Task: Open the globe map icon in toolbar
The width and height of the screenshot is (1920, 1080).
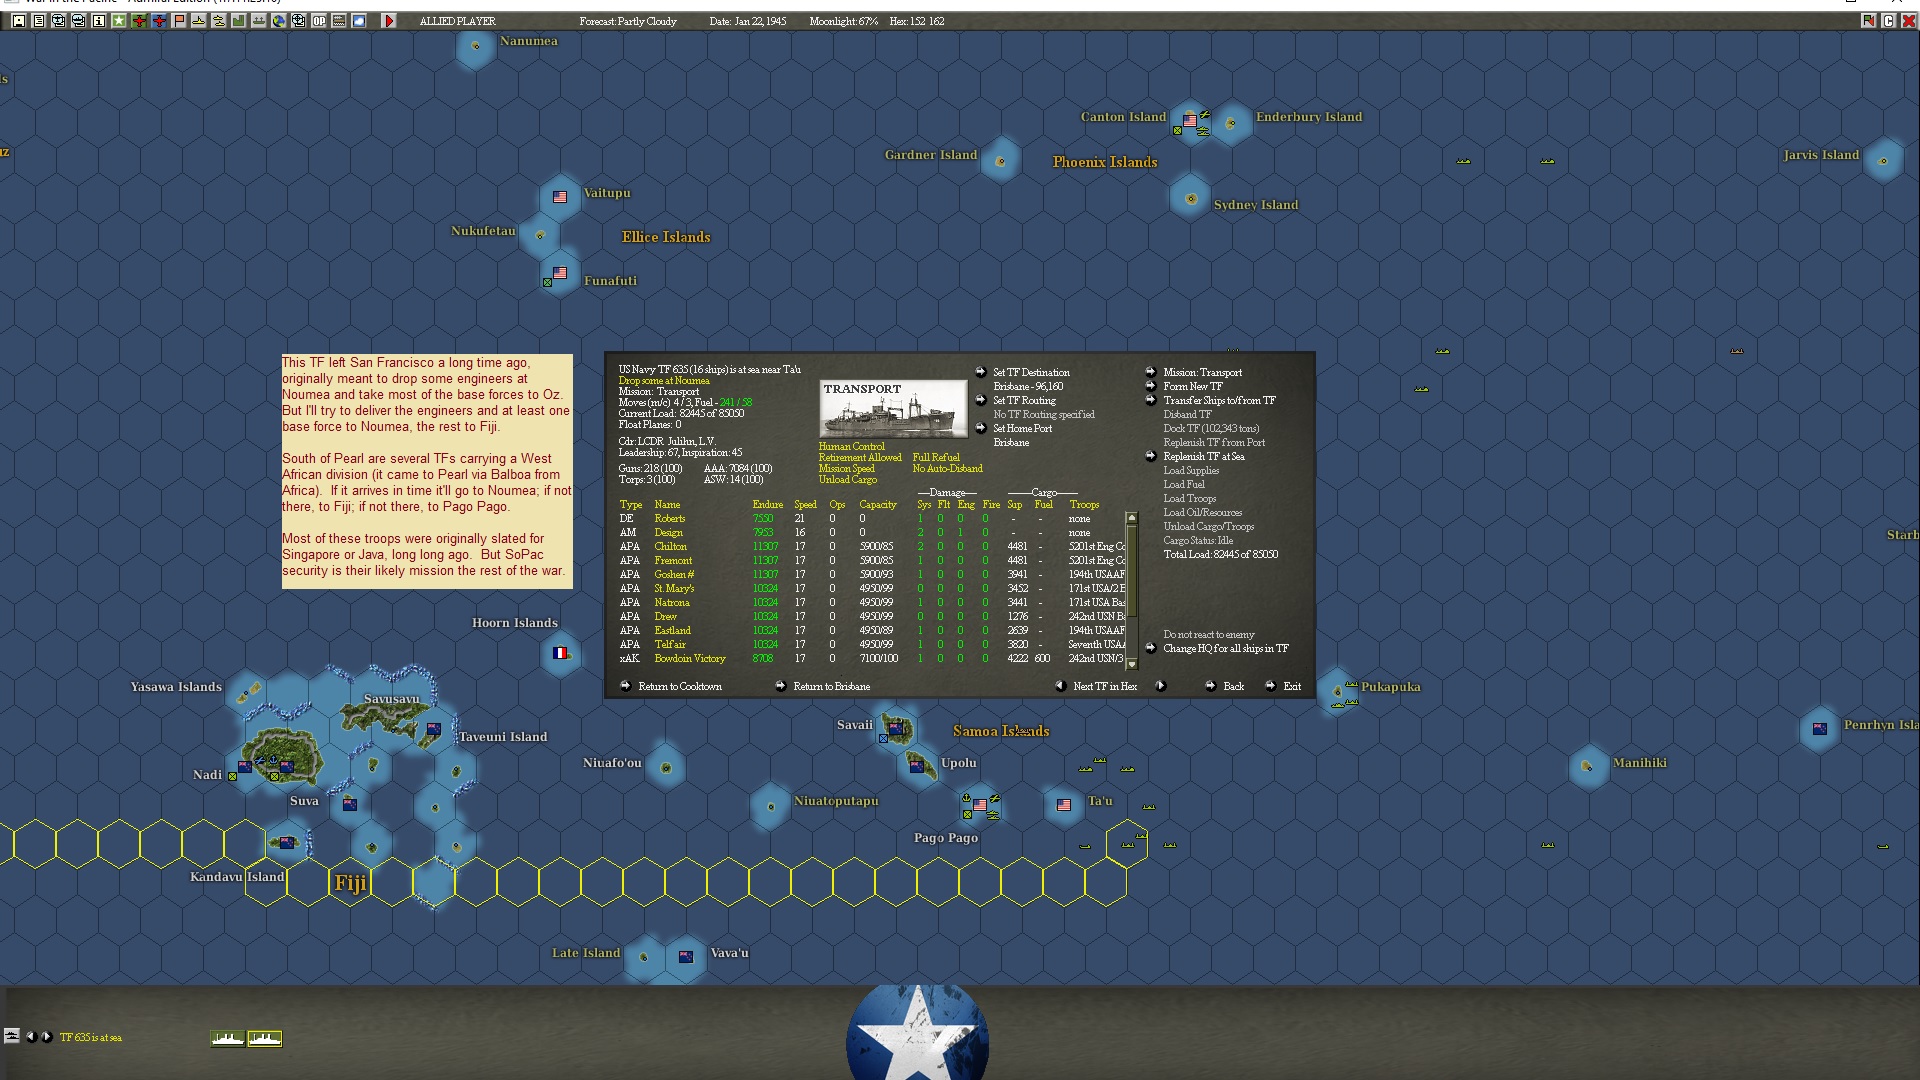Action: [279, 21]
